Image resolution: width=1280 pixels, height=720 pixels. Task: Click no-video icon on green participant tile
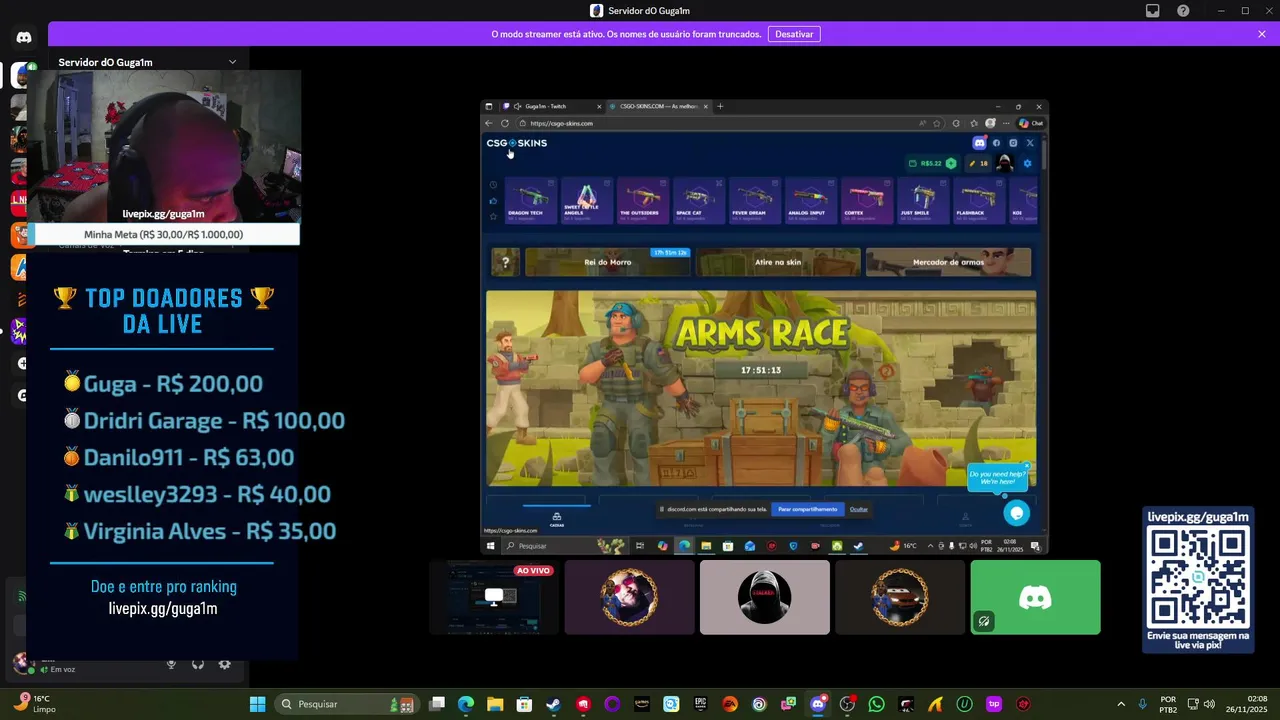984,621
